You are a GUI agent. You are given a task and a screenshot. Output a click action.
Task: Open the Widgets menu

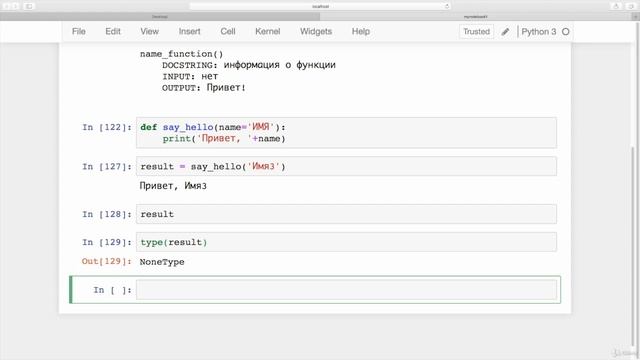(x=316, y=31)
